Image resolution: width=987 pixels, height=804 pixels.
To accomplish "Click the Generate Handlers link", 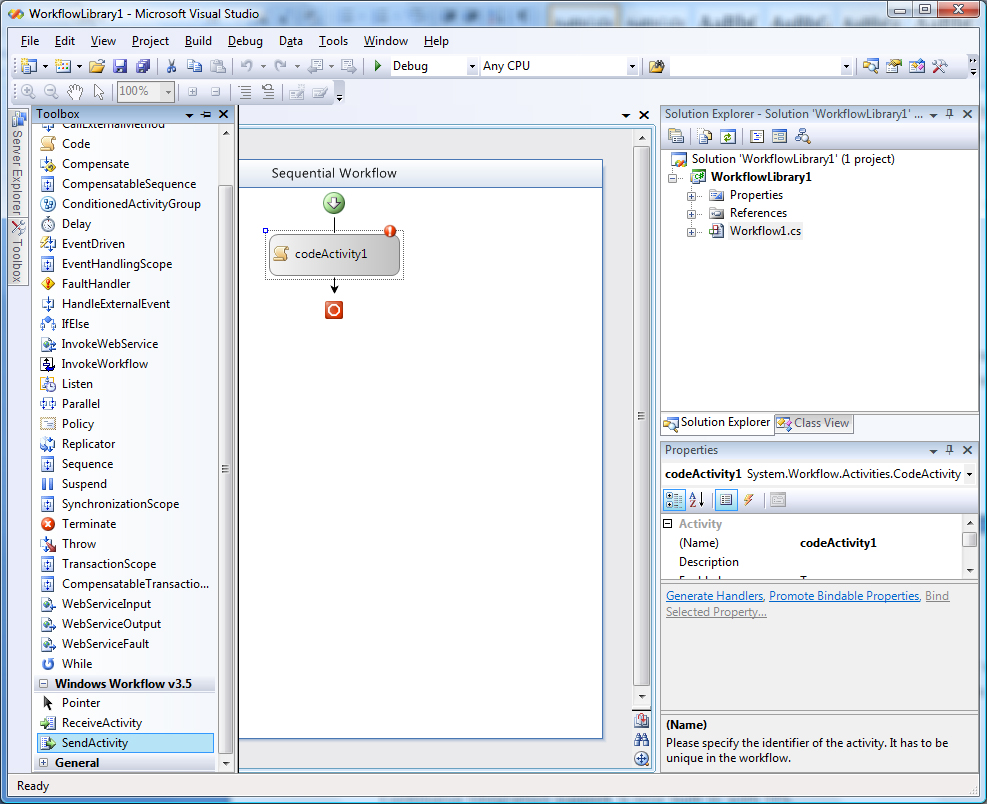I will tap(714, 596).
